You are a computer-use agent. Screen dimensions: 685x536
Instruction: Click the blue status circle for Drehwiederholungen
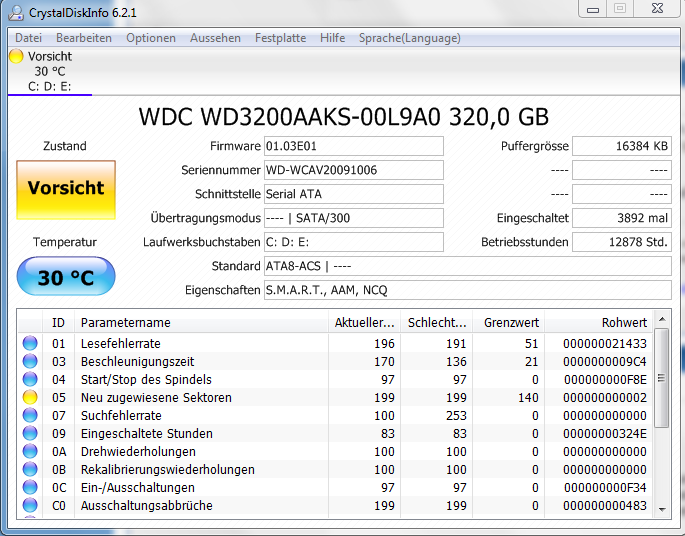tap(30, 451)
